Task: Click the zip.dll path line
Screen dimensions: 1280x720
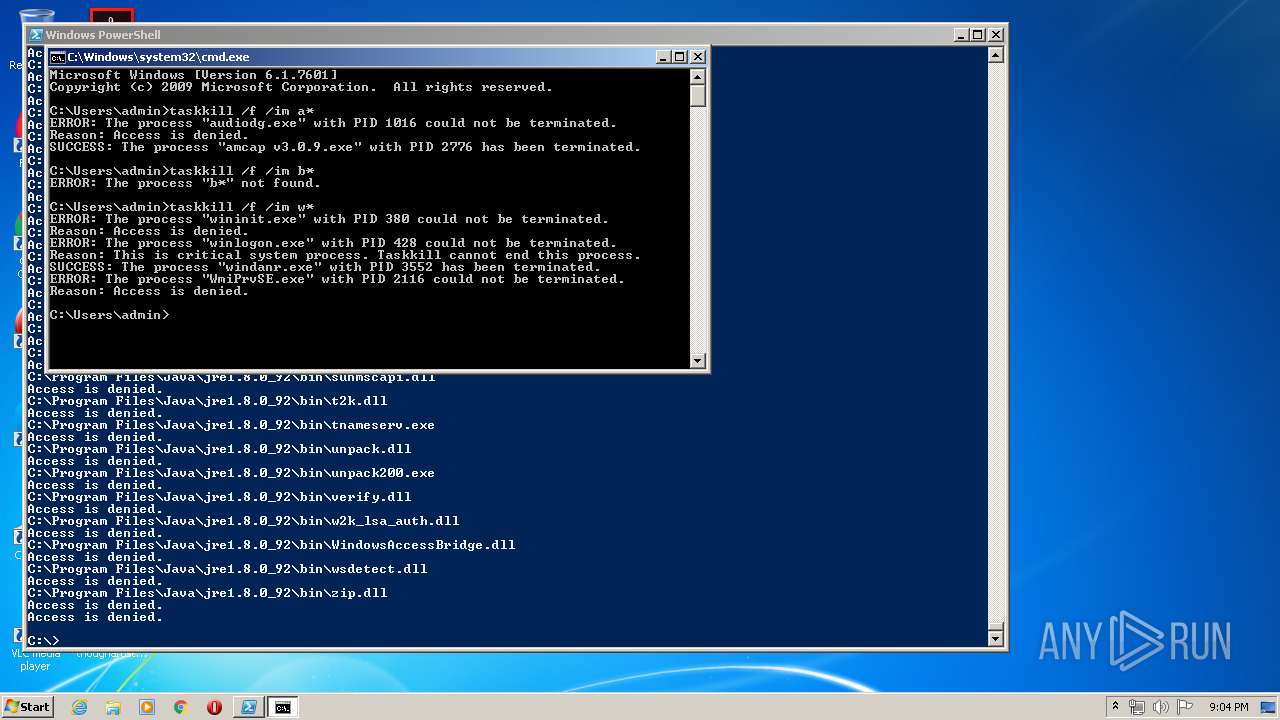Action: [x=207, y=593]
